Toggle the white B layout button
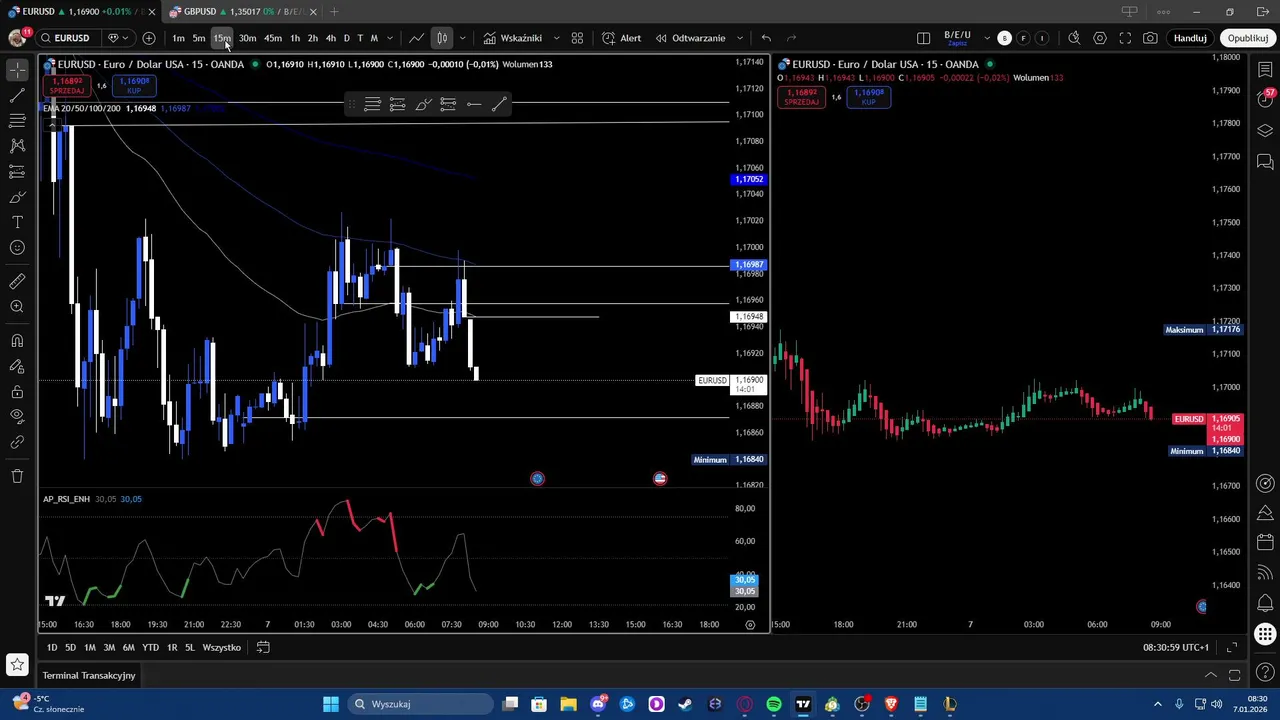 point(1004,38)
